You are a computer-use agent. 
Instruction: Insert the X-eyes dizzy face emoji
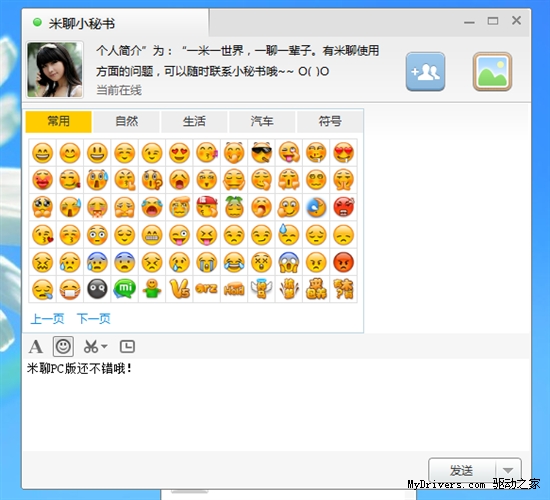tap(261, 262)
